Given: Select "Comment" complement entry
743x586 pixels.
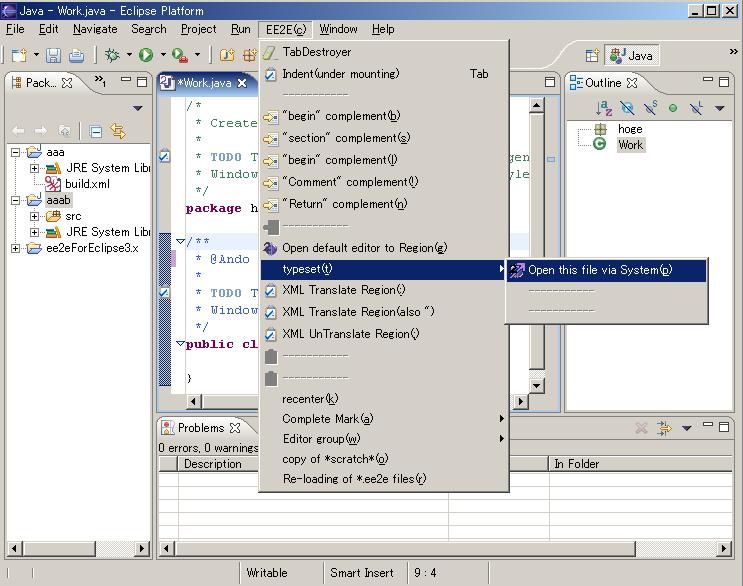Looking at the screenshot, I should (384, 182).
